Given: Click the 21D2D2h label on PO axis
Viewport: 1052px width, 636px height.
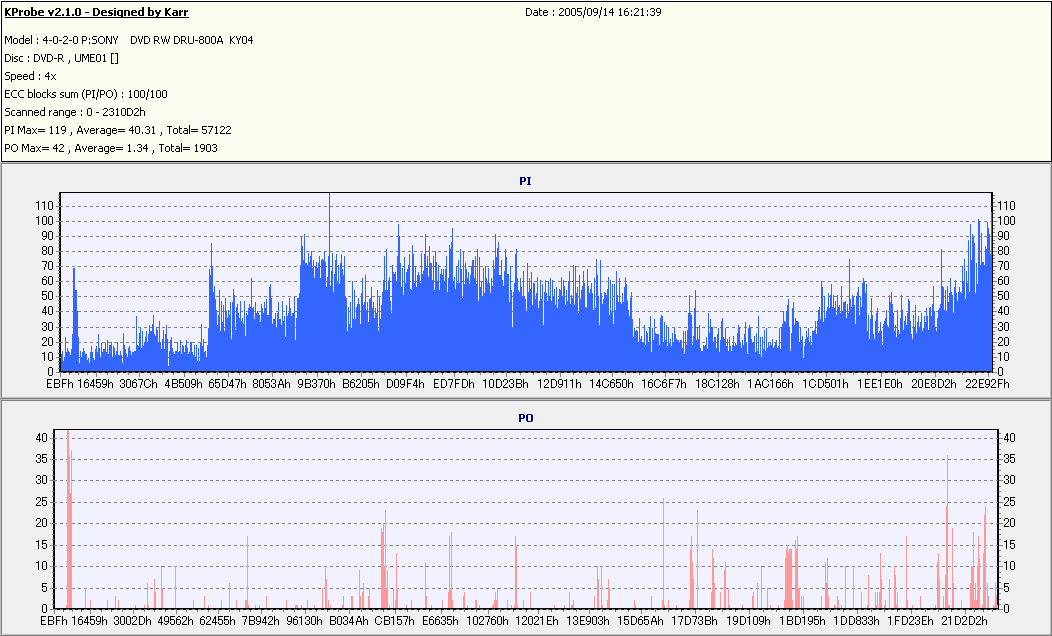Looking at the screenshot, I should click(964, 621).
